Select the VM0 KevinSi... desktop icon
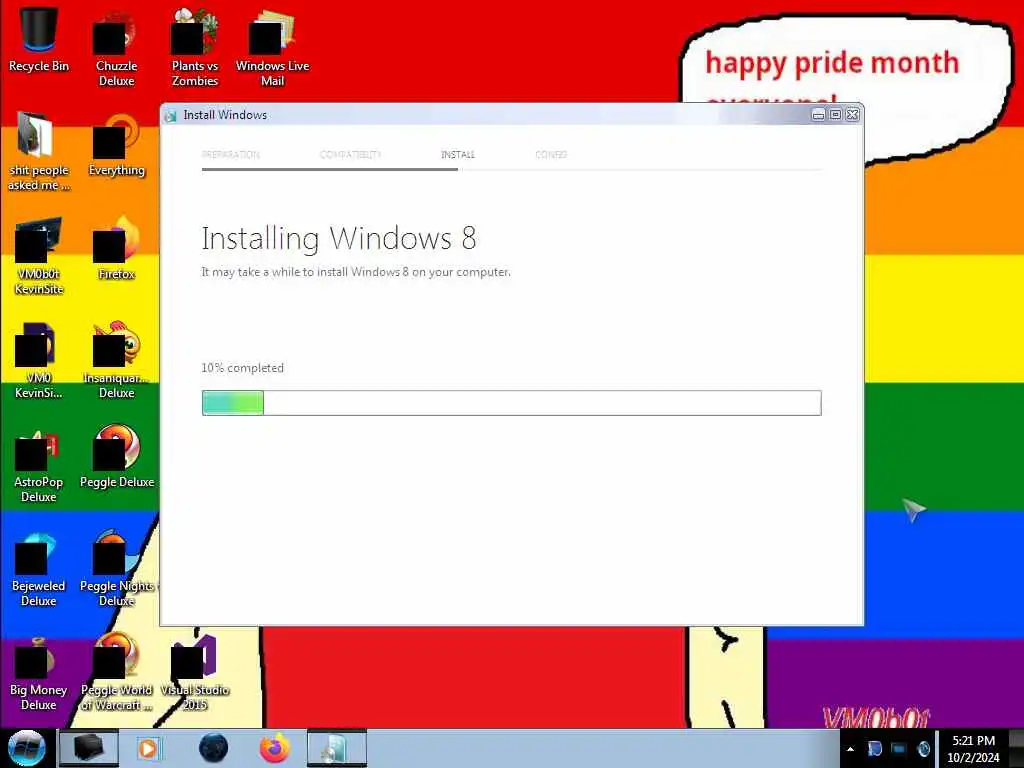The width and height of the screenshot is (1024, 768). pyautogui.click(x=39, y=359)
